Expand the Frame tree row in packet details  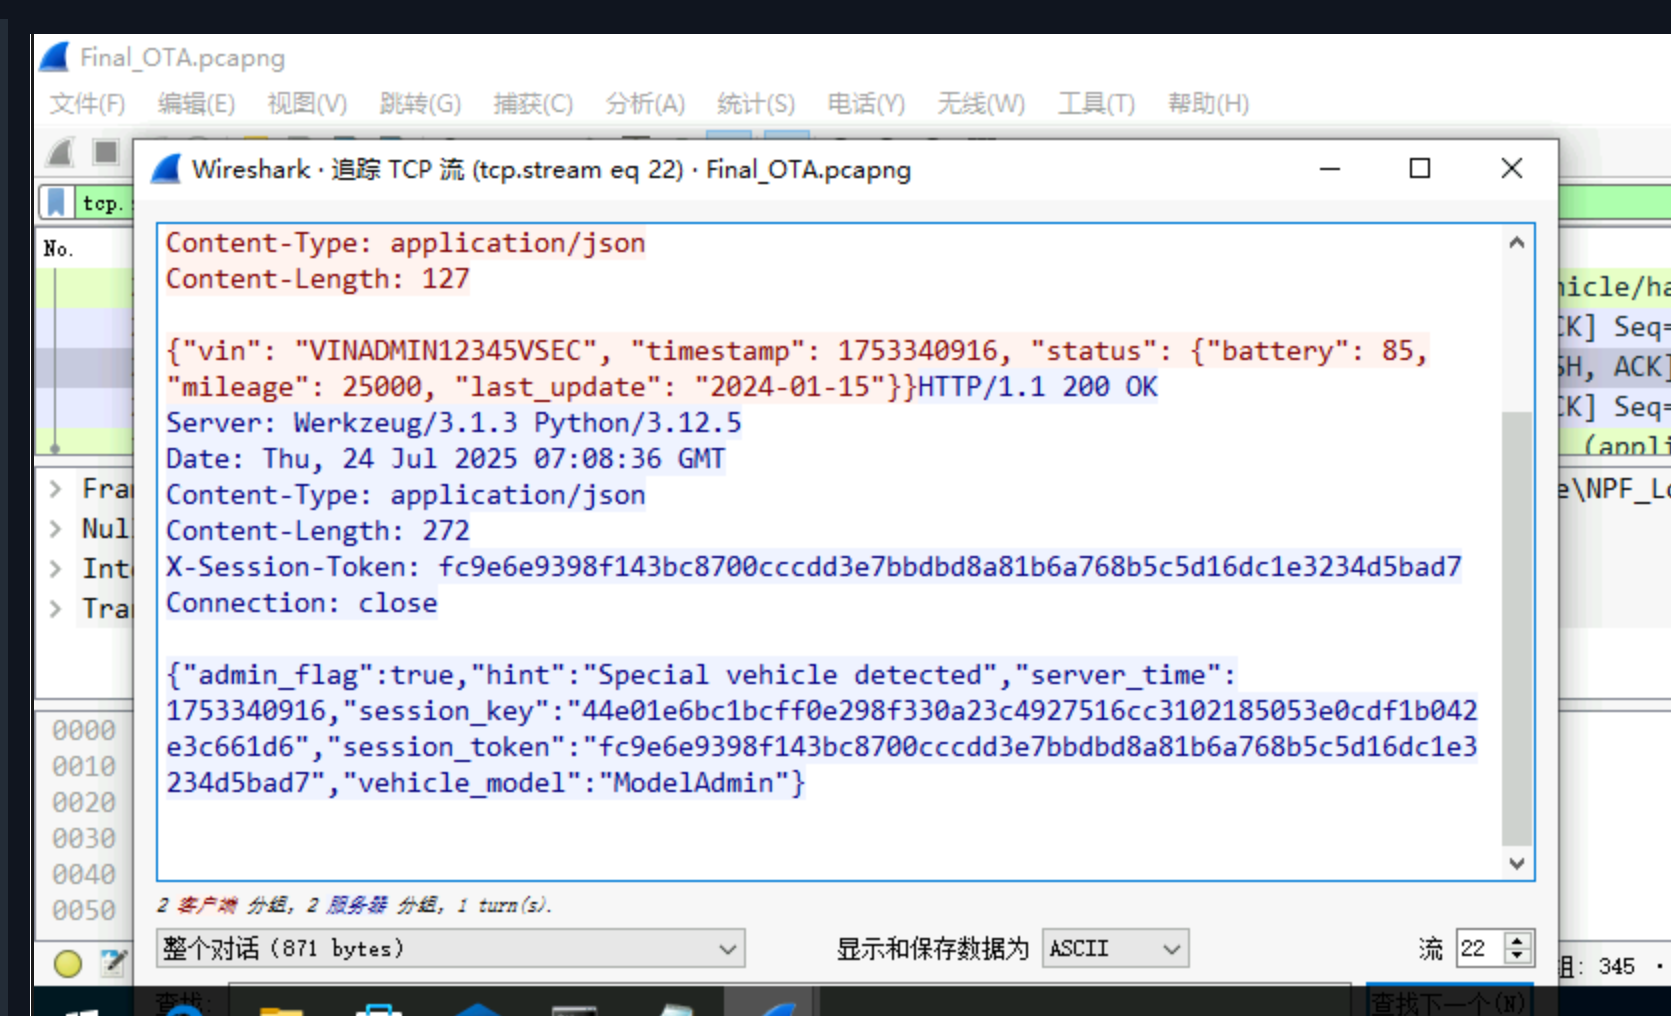[56, 489]
